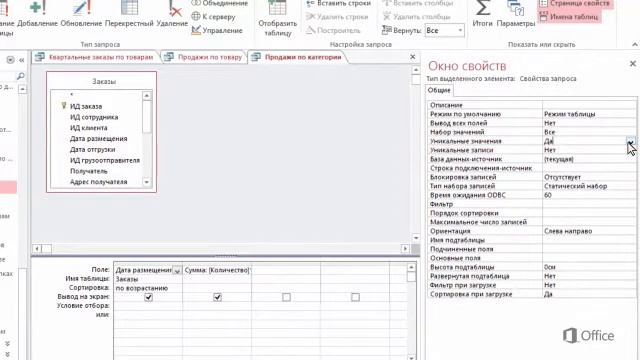
Task: Select Дата размещения field in Заказы list
Action: pos(98,139)
